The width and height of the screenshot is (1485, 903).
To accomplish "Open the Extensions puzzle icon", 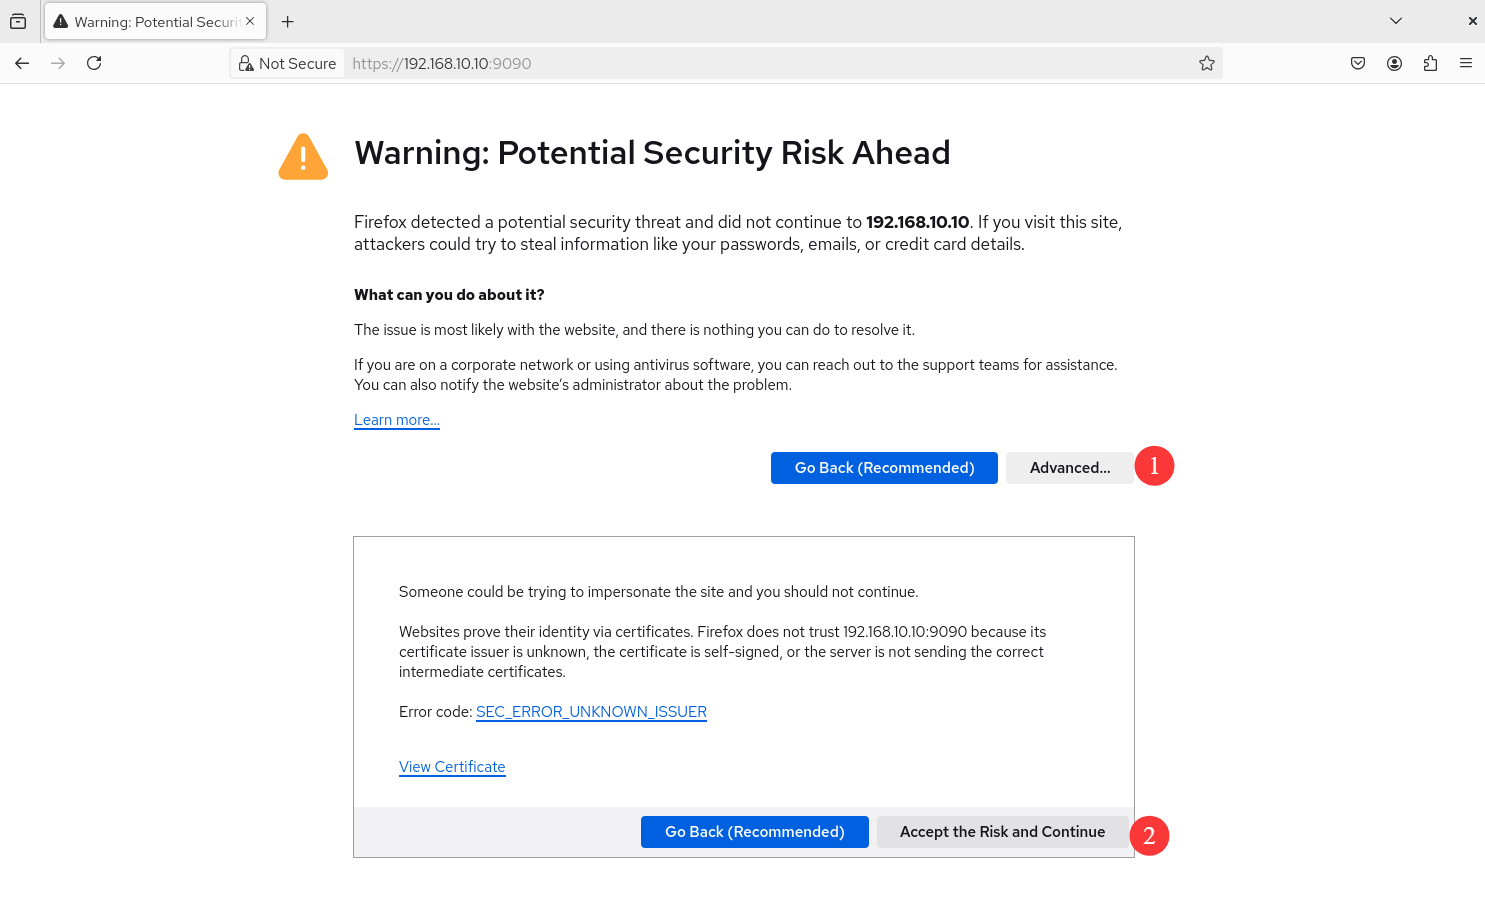I will click(1430, 63).
